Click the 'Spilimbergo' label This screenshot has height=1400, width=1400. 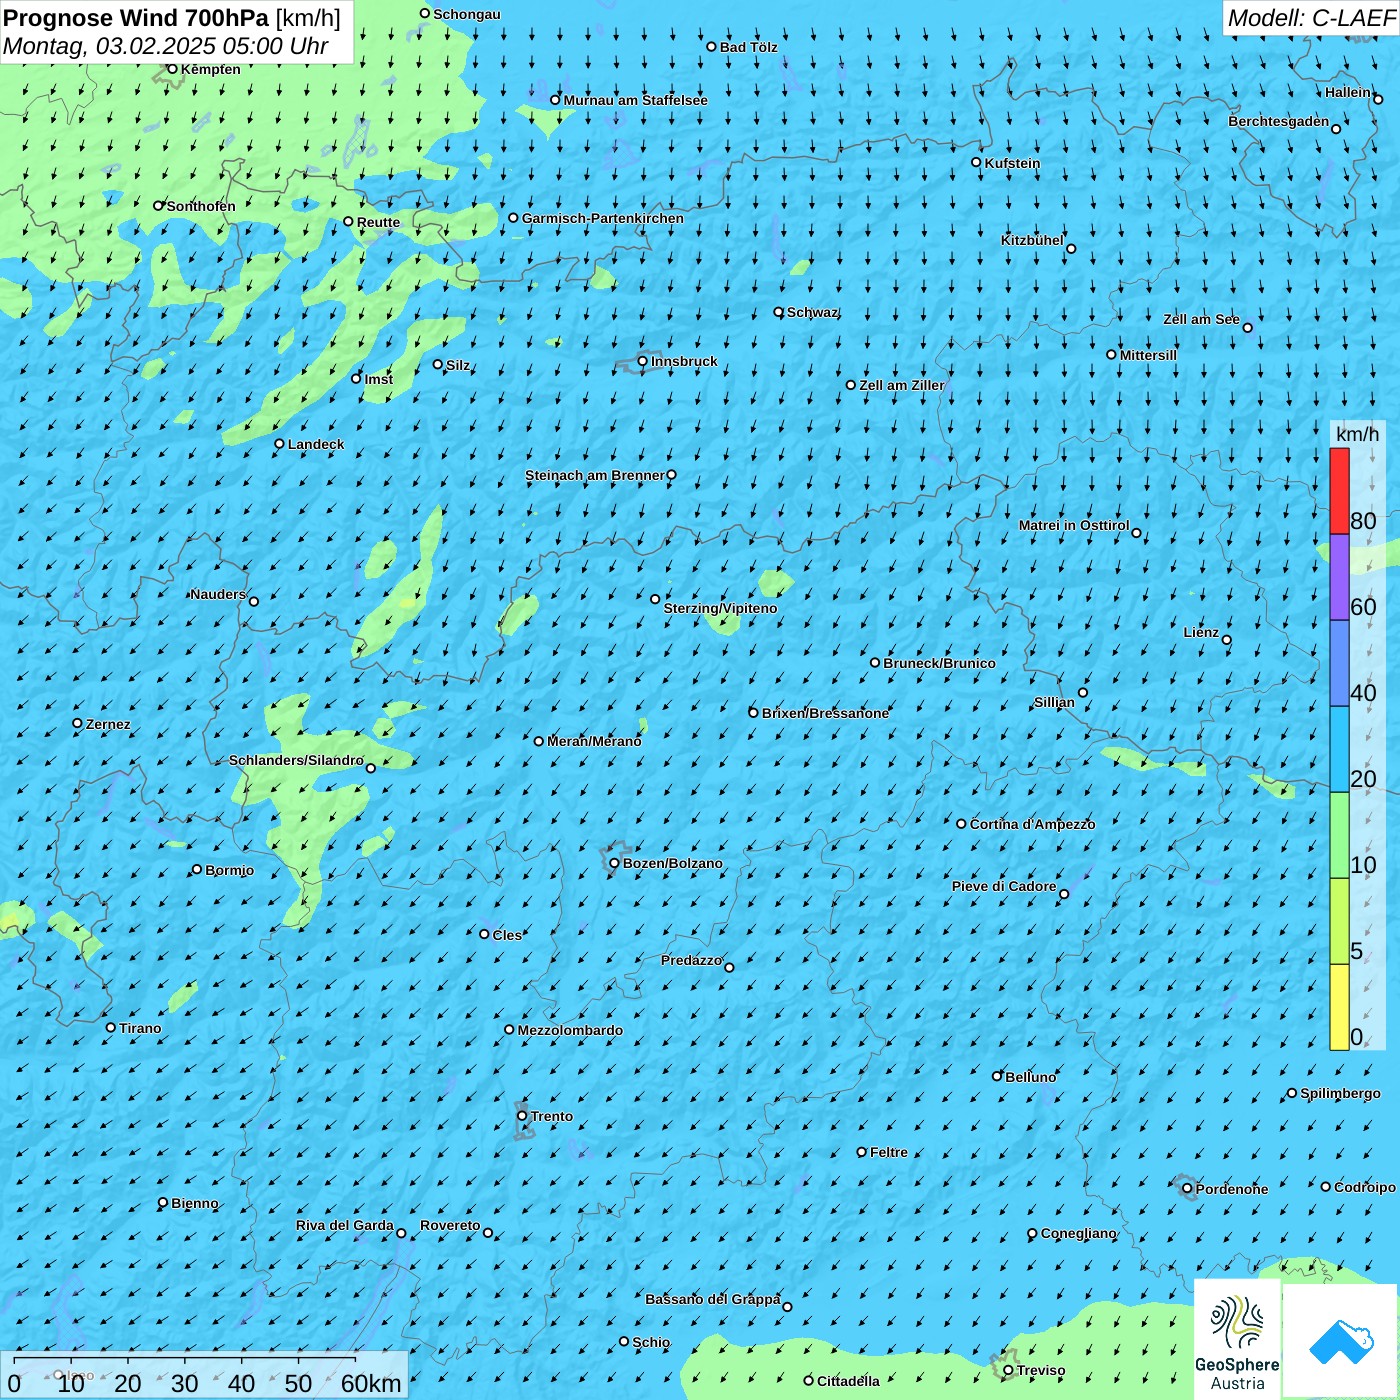pos(1340,1093)
